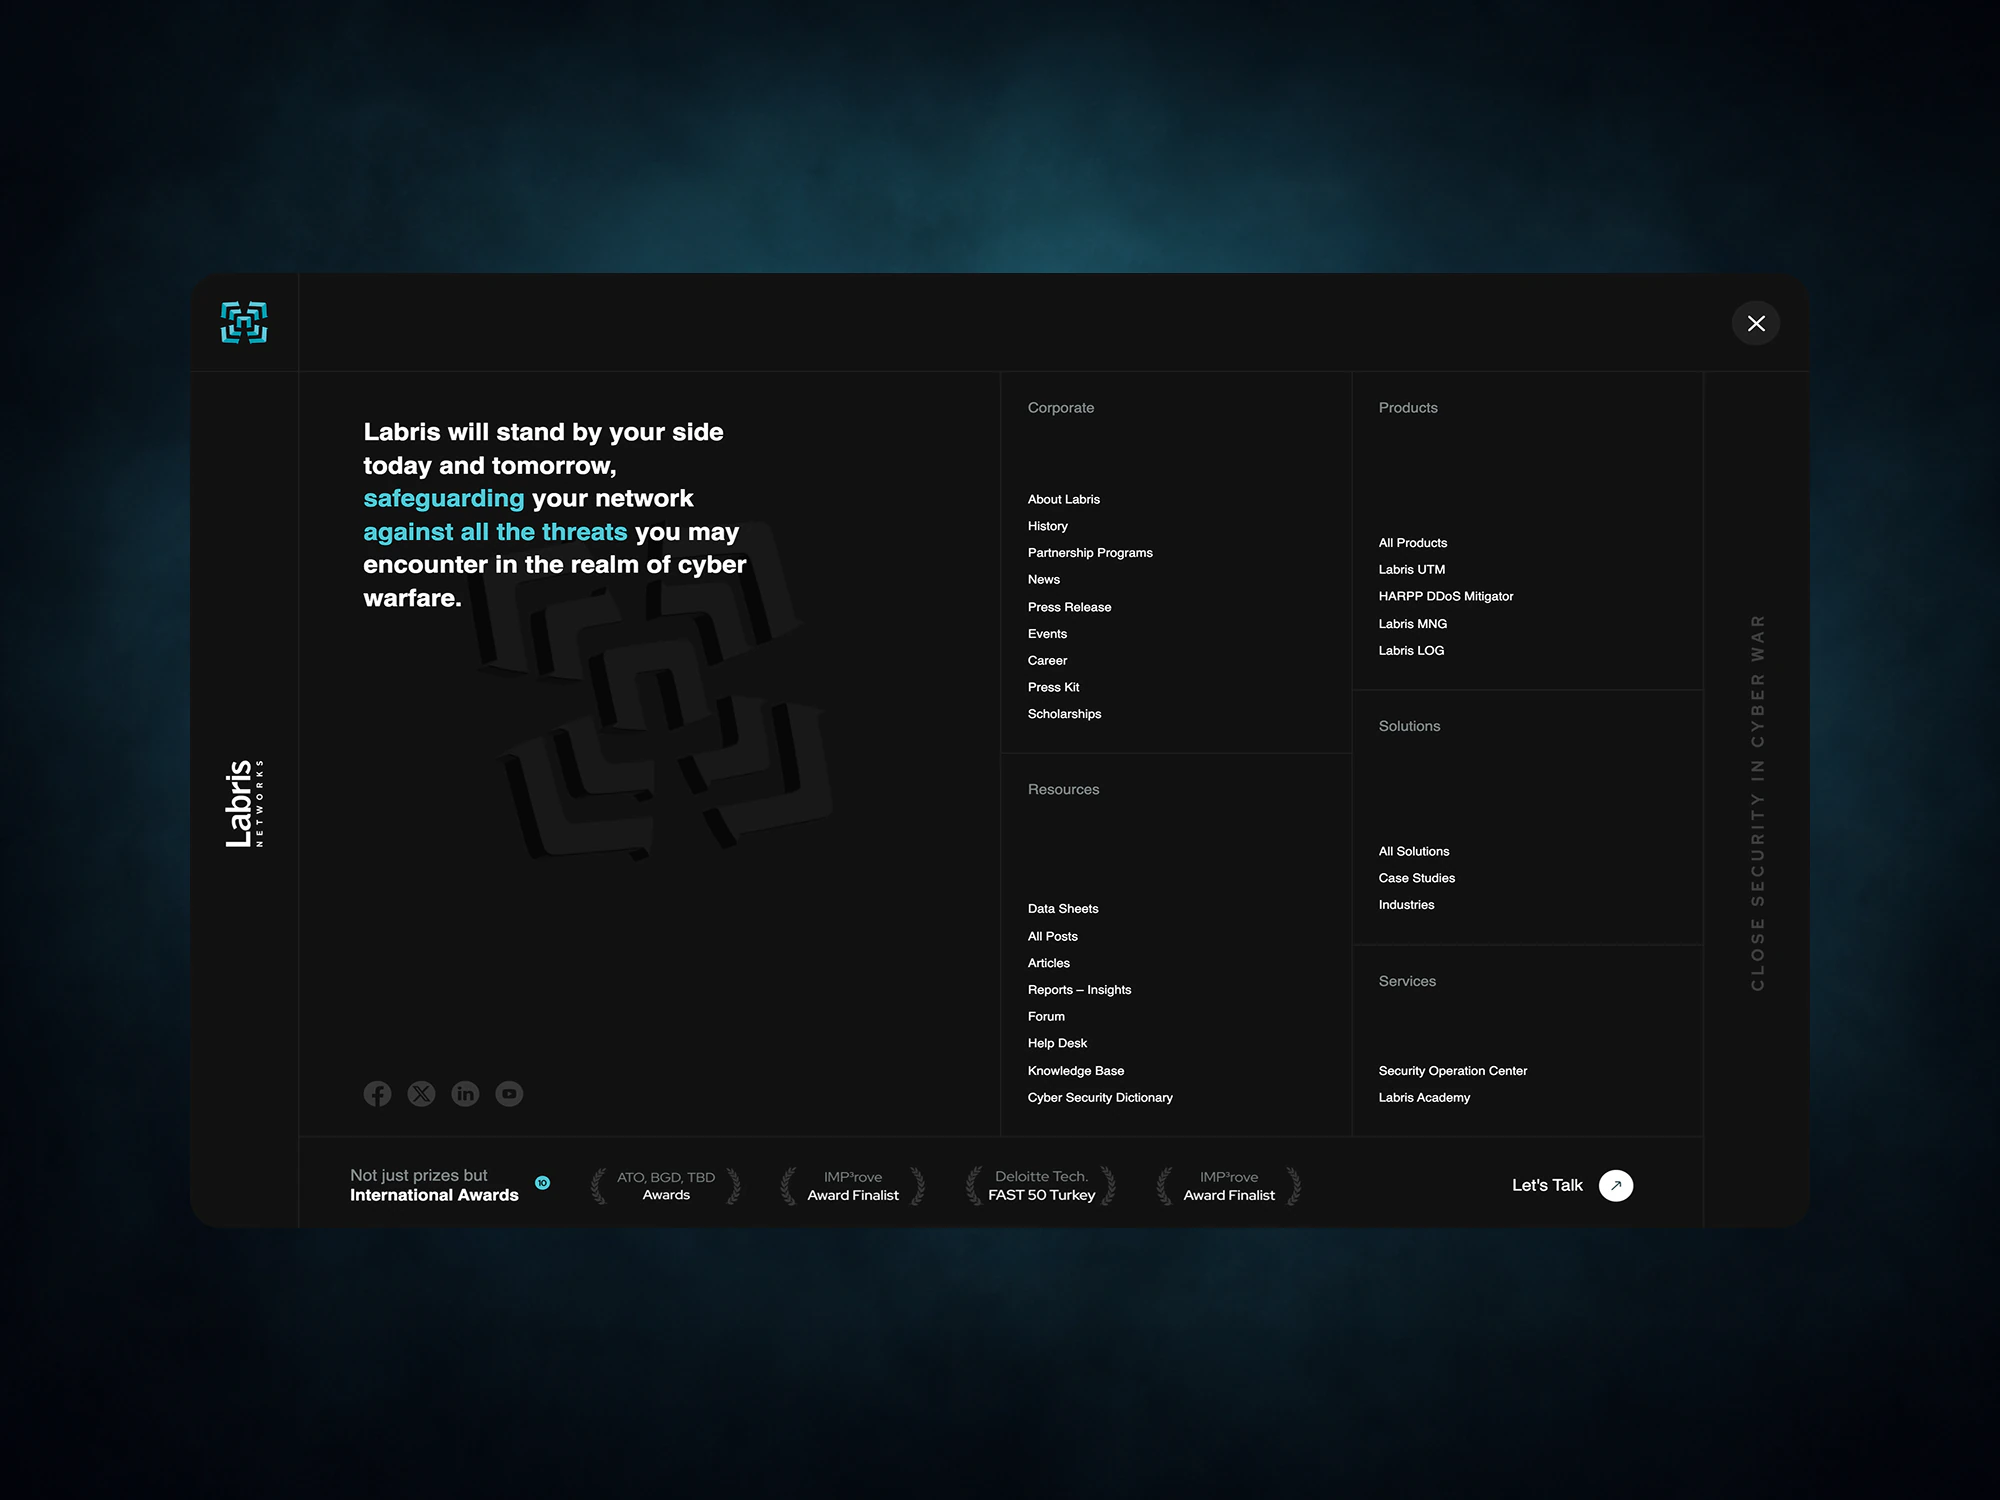Open the Help Desk link
The height and width of the screenshot is (1500, 2000).
(x=1057, y=1043)
